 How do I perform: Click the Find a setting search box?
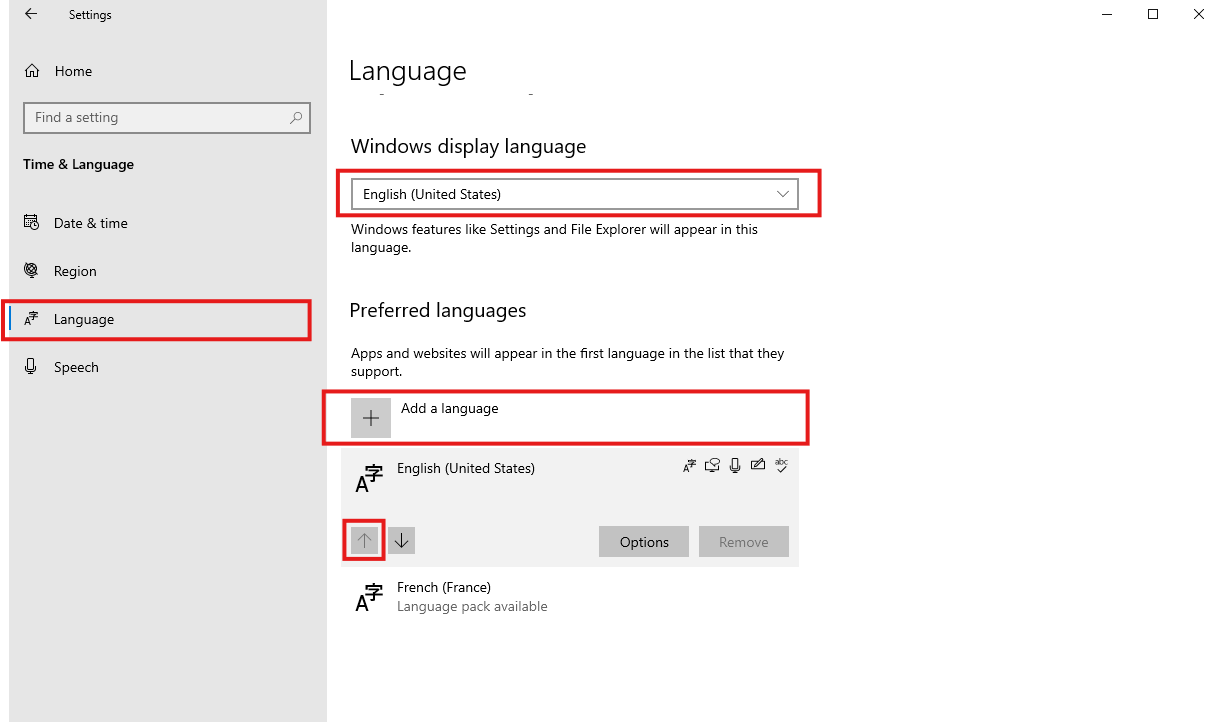(155, 118)
